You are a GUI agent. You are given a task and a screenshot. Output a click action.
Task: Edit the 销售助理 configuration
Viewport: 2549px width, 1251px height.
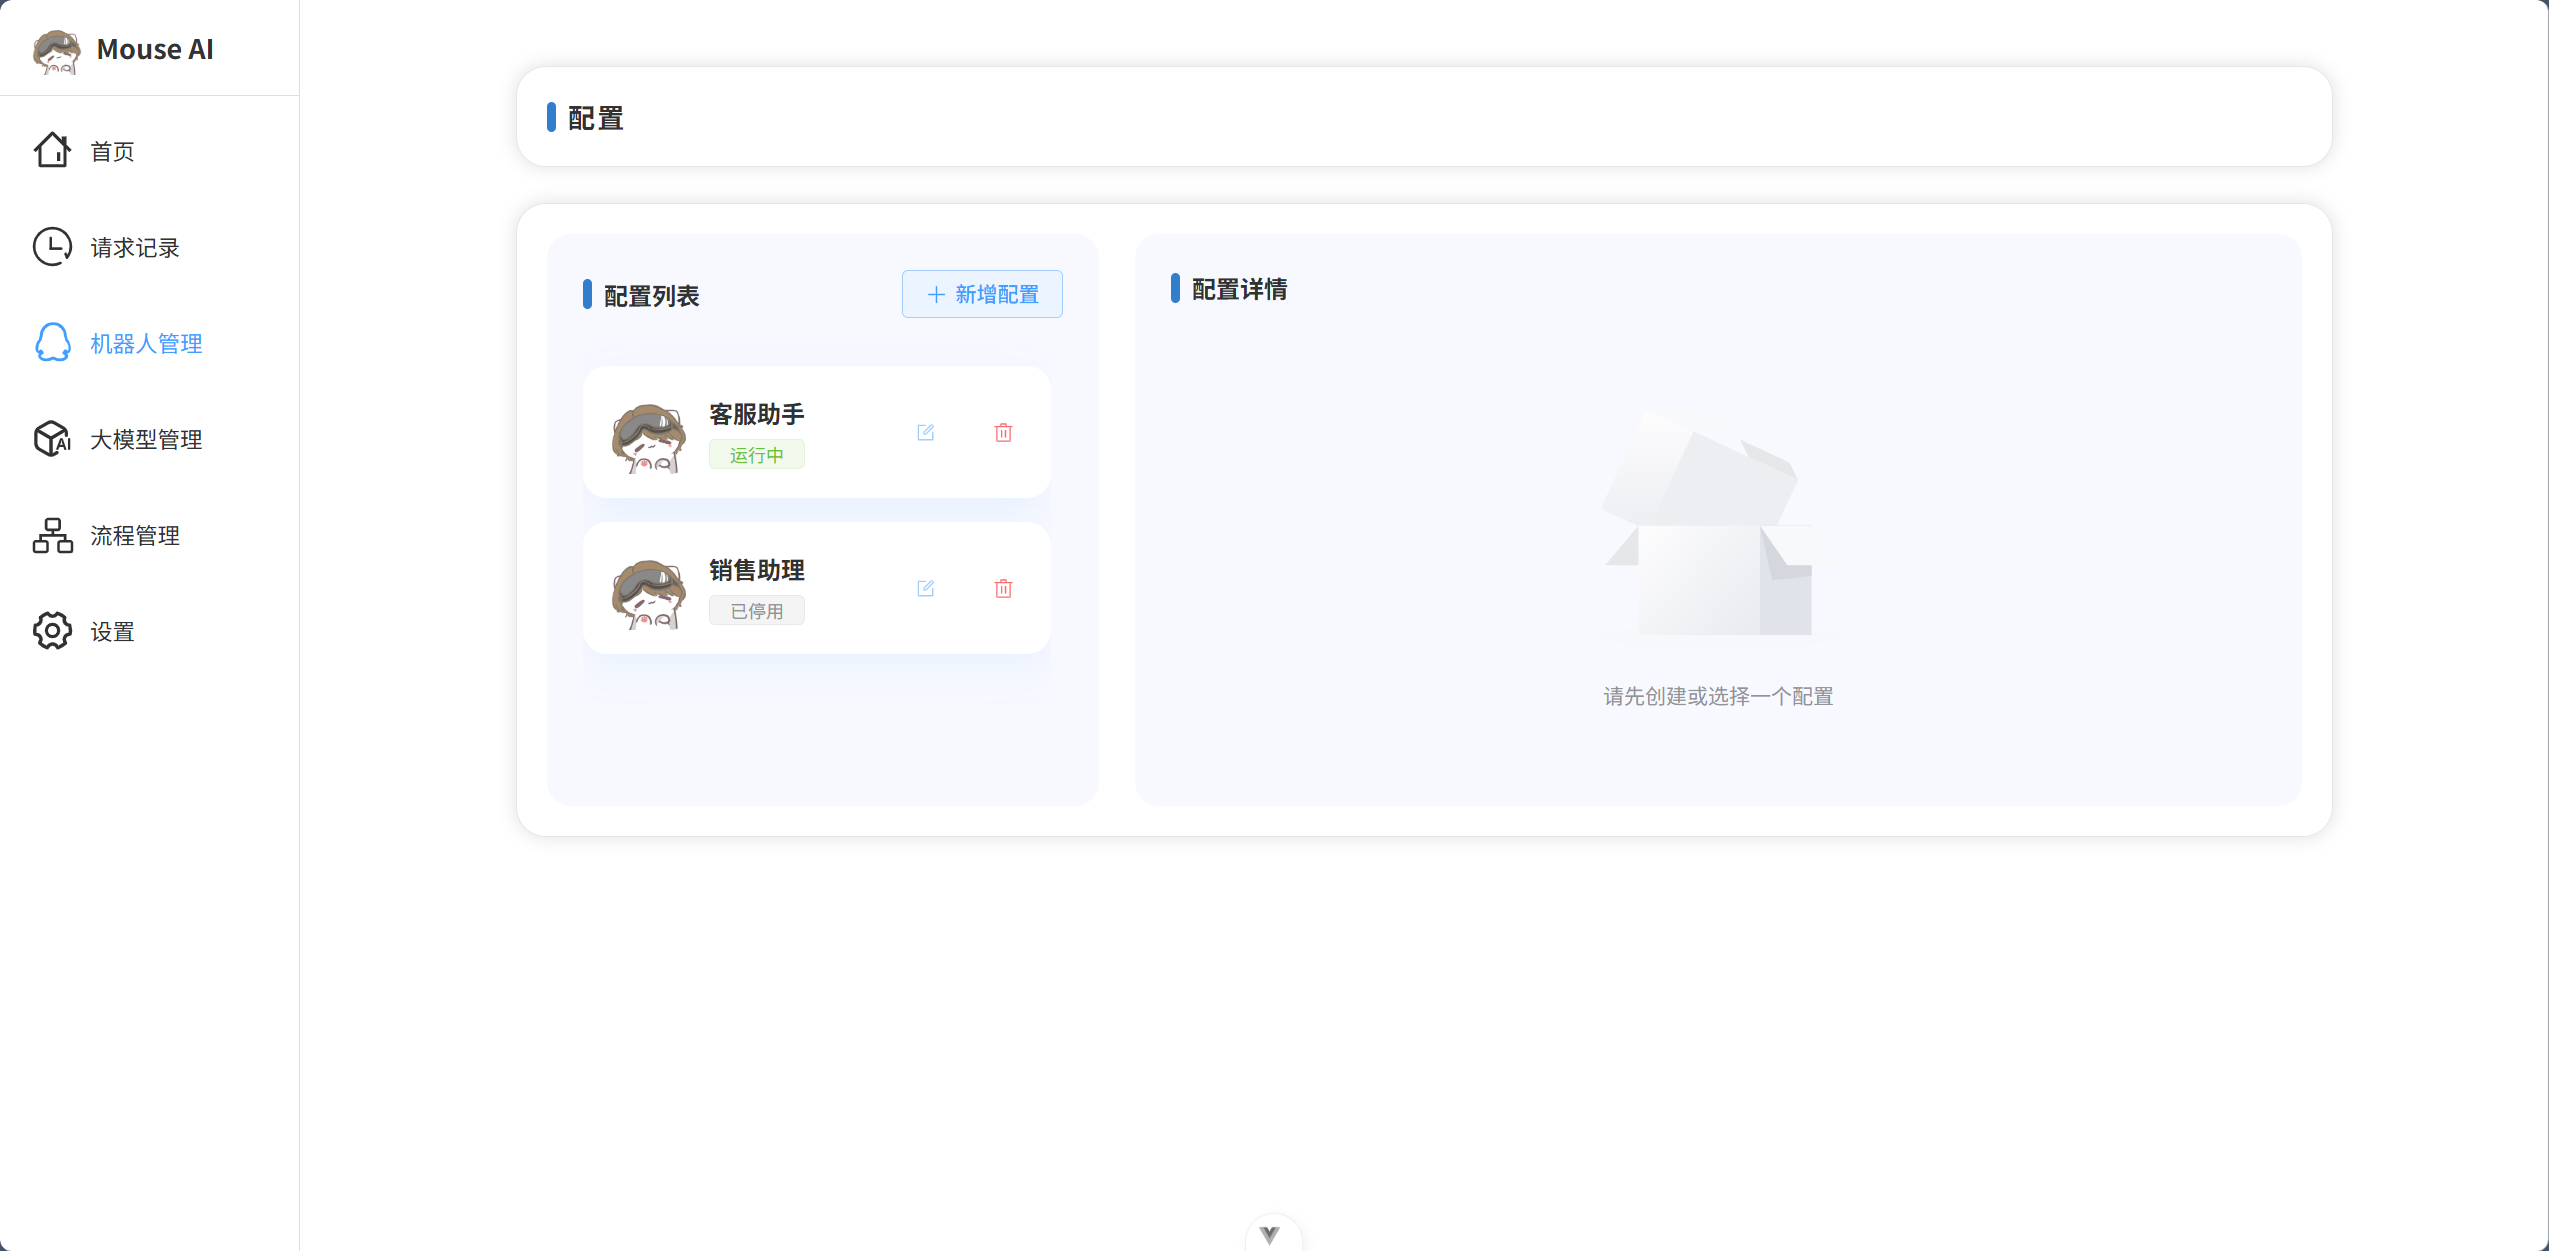coord(925,588)
